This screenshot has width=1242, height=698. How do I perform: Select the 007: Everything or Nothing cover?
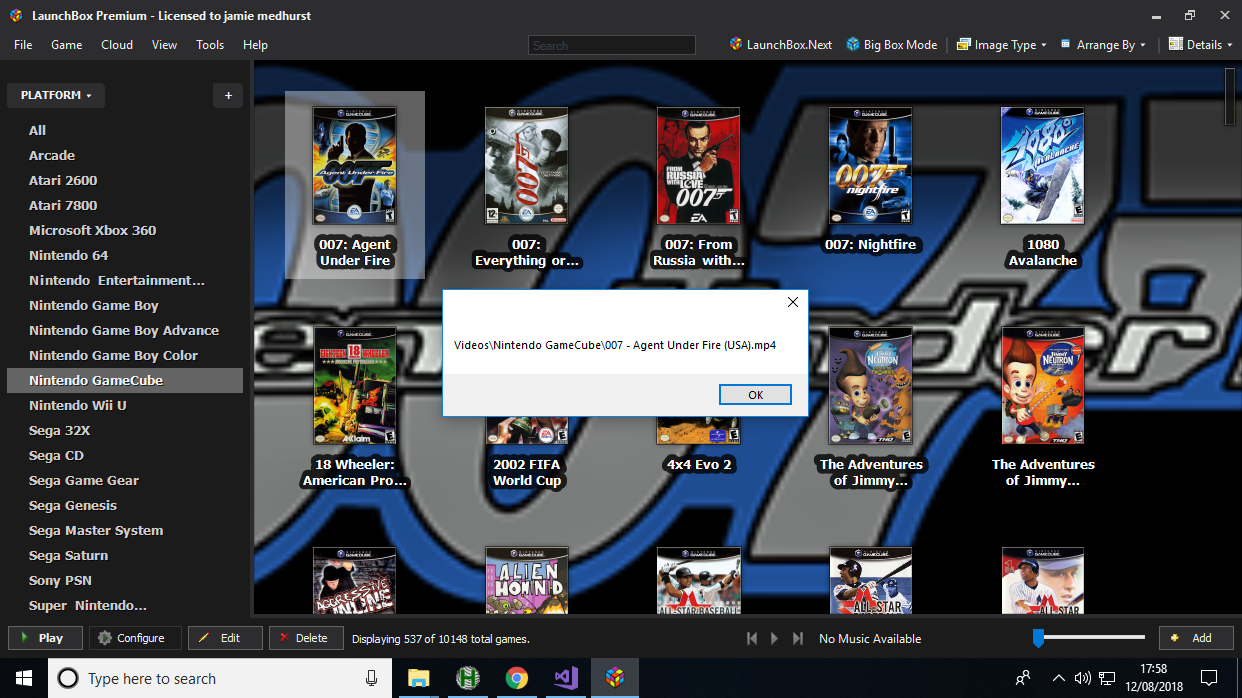[527, 166]
